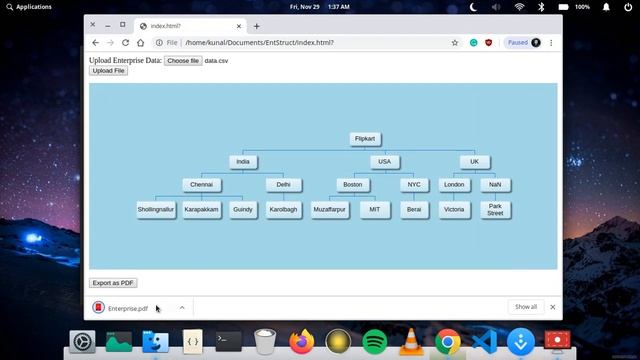640x360 pixels.
Task: Select the Guindy node
Action: pyautogui.click(x=243, y=209)
